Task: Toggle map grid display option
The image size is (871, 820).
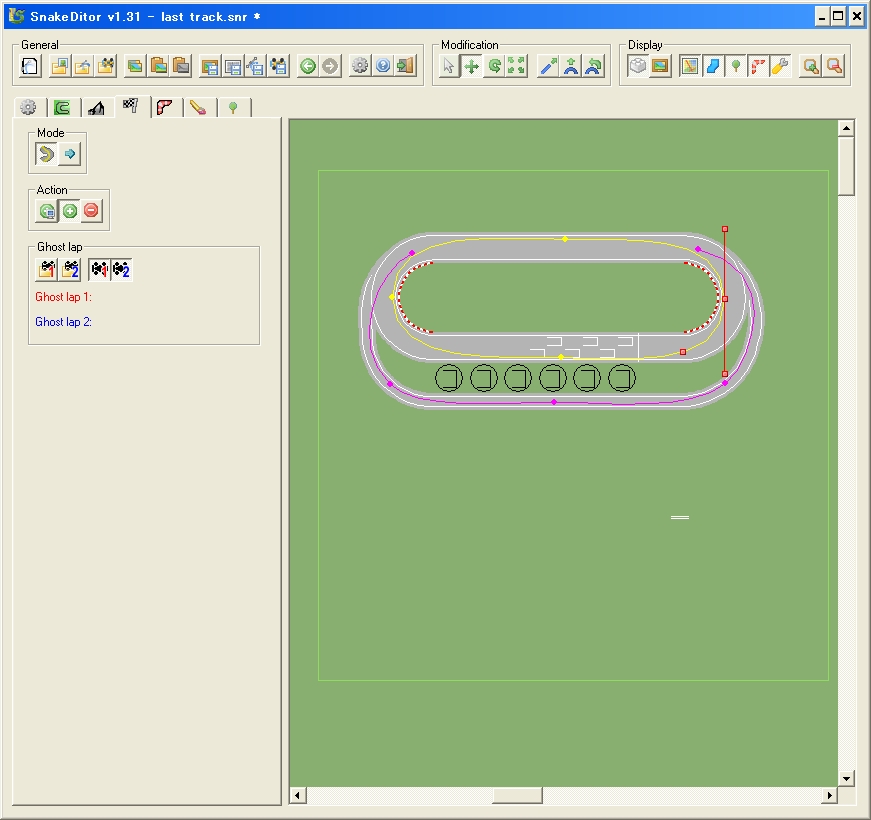Action: (x=690, y=66)
